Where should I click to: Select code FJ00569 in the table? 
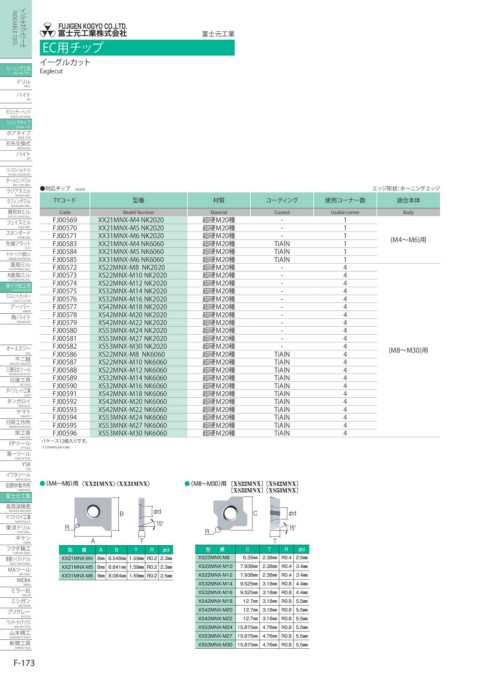[x=65, y=220]
